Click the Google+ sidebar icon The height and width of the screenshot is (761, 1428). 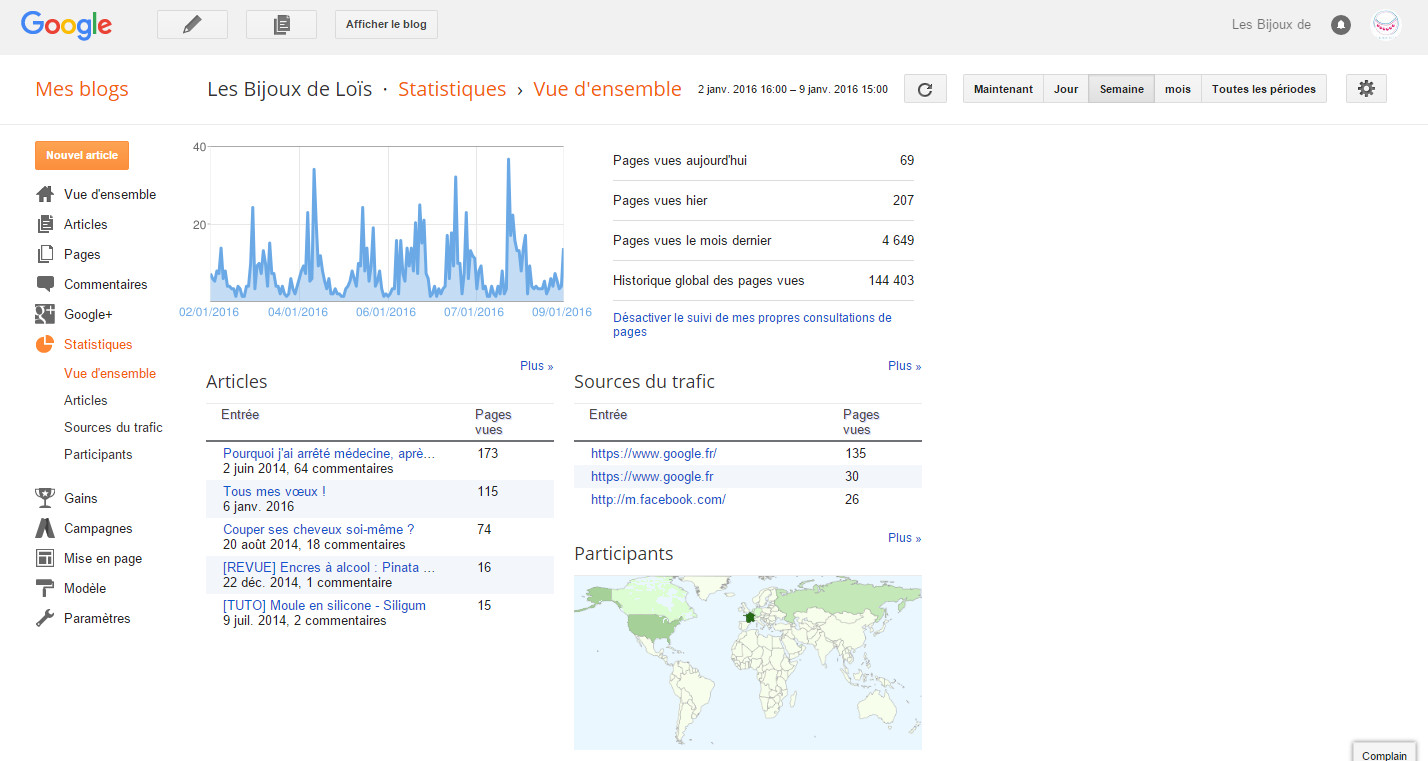45,314
